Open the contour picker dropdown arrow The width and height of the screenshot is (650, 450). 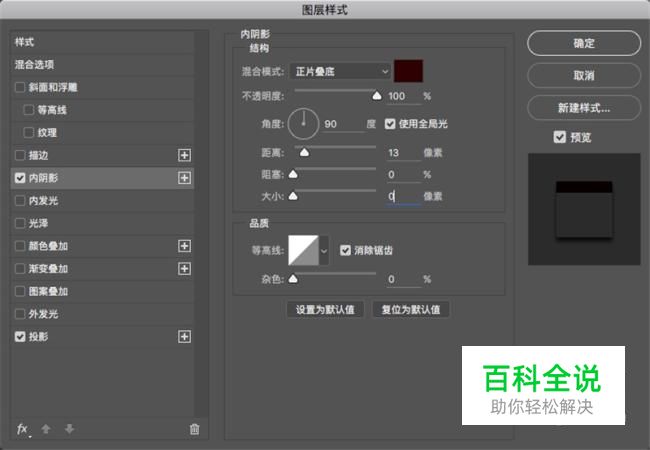[324, 251]
